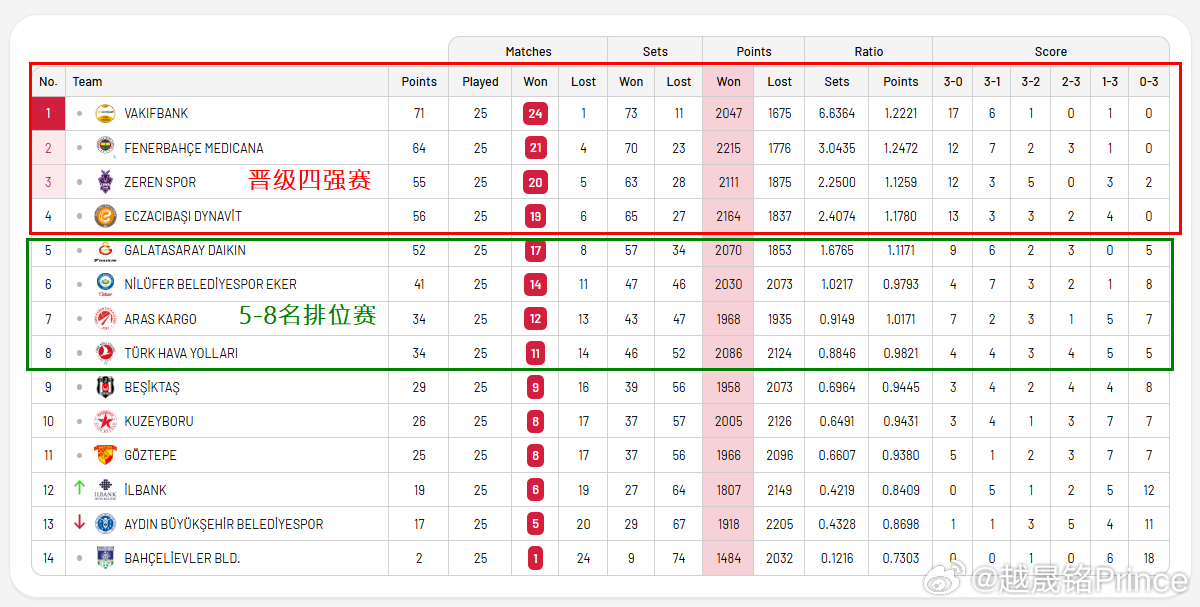
Task: Click Eczacıbaşı's red 19 won badge
Action: click(535, 216)
